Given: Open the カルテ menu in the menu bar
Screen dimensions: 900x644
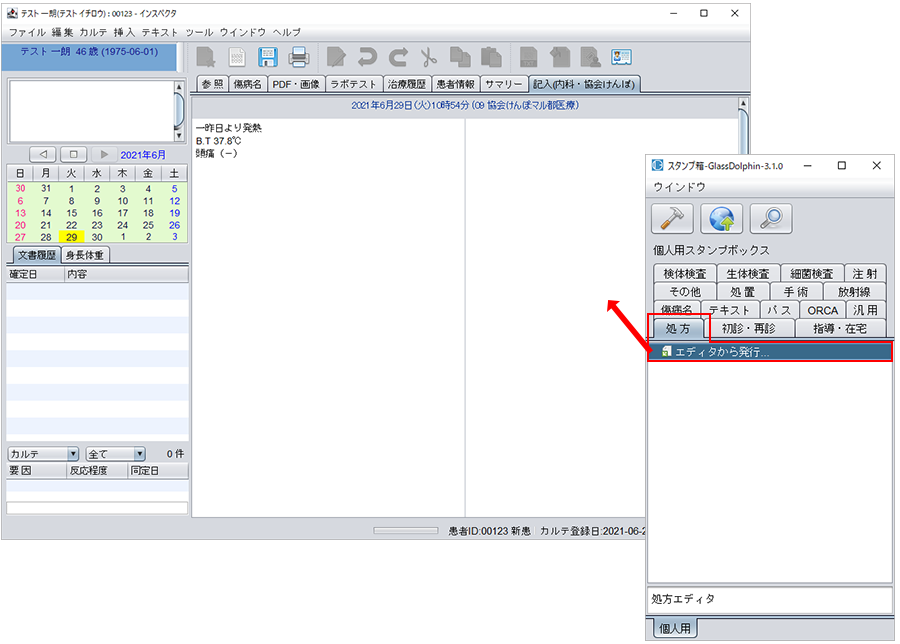Looking at the screenshot, I should 93,32.
